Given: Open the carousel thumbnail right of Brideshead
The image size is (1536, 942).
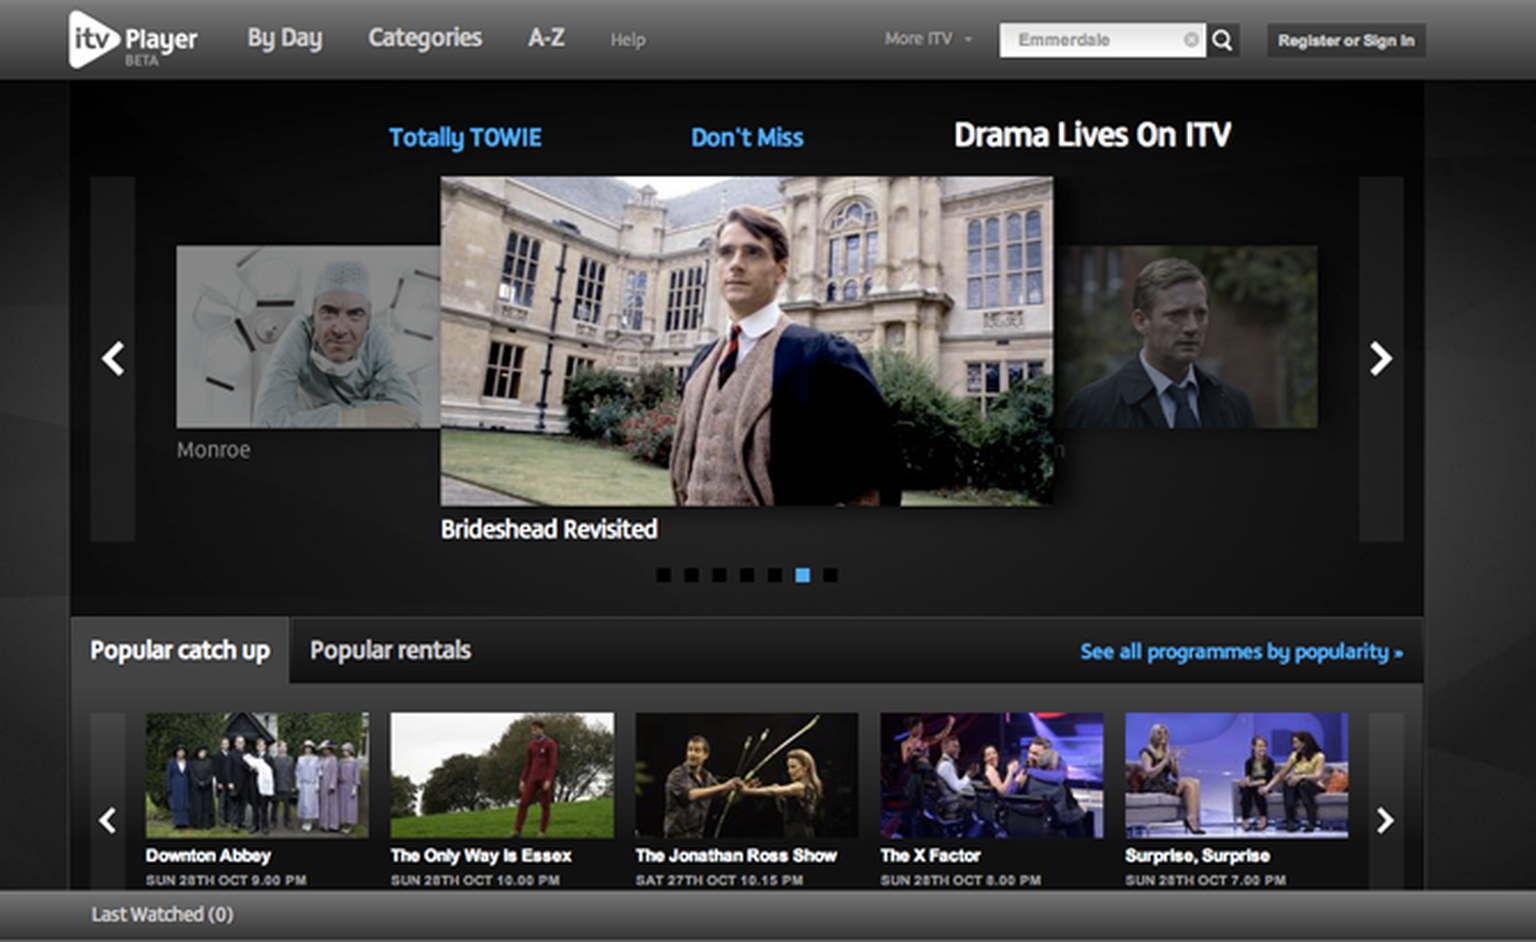Looking at the screenshot, I should (1185, 337).
